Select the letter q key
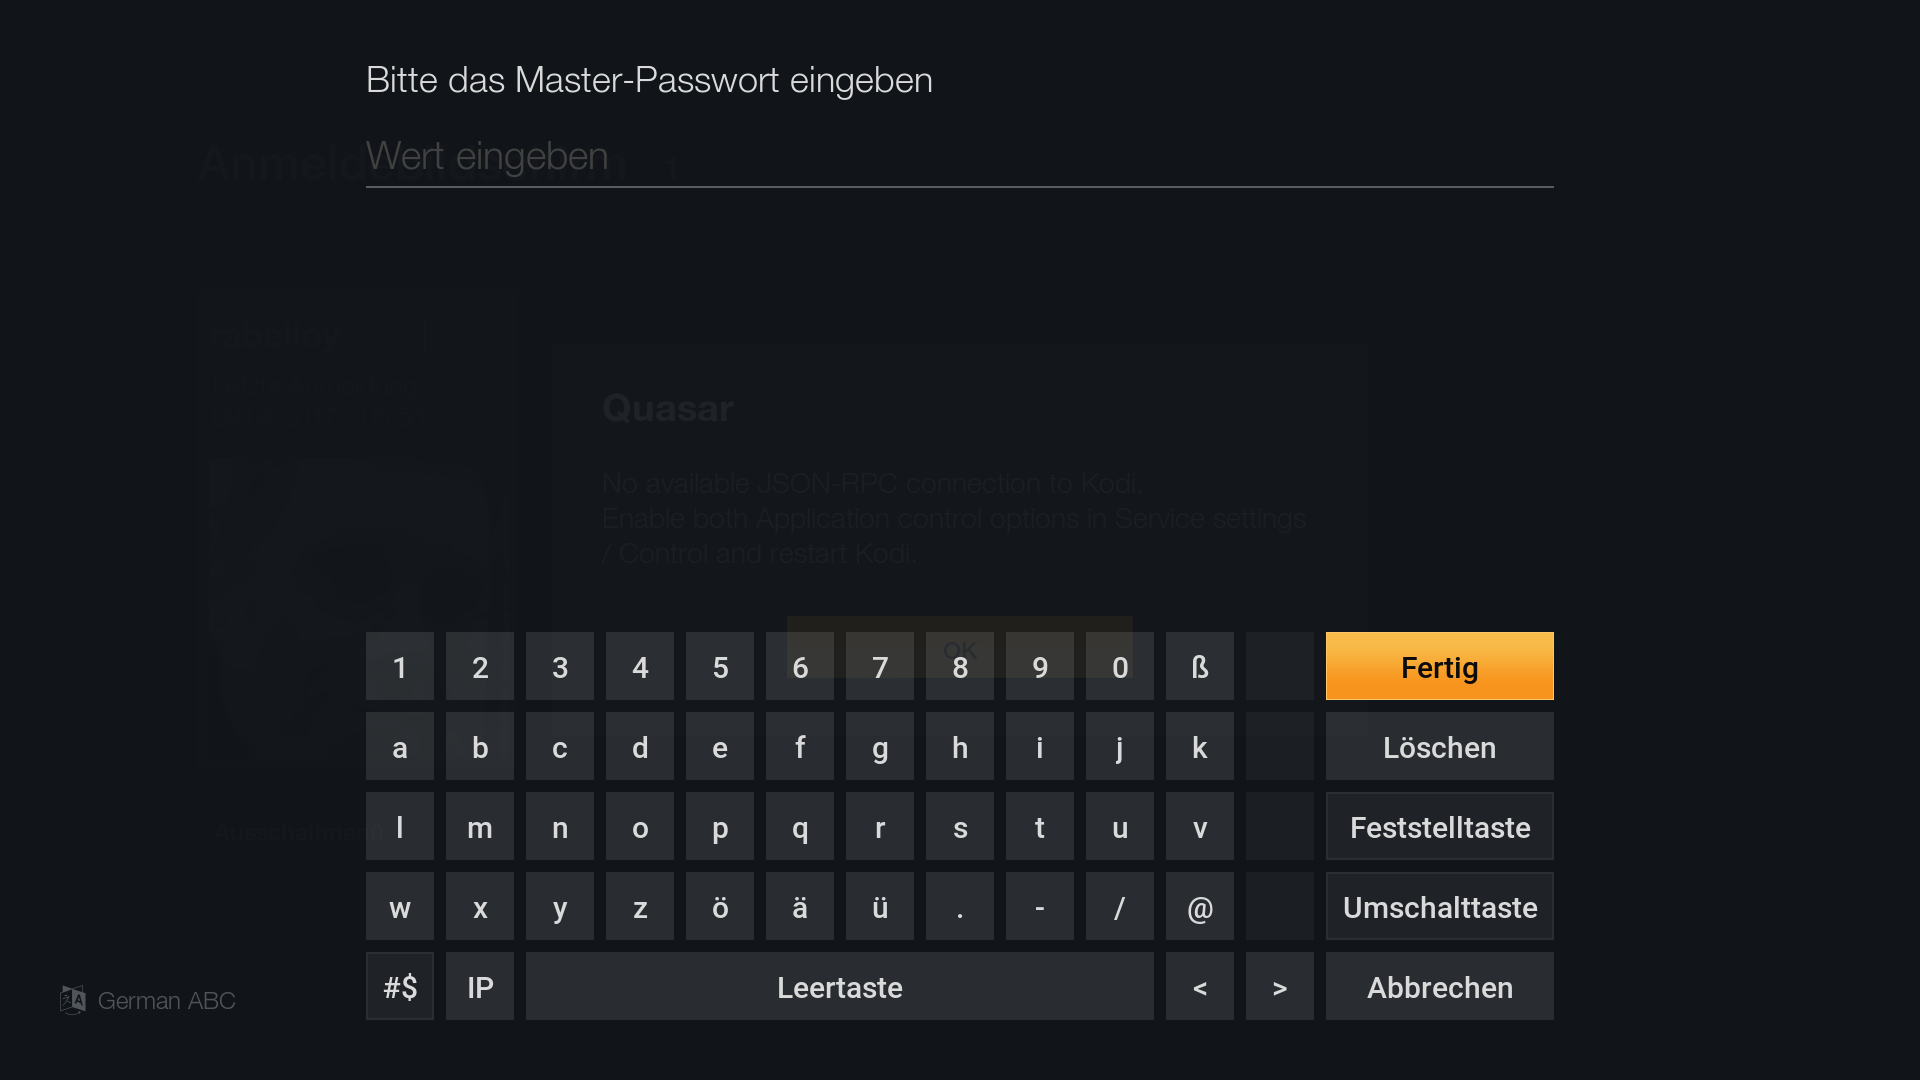The image size is (1920, 1080). pyautogui.click(x=800, y=826)
